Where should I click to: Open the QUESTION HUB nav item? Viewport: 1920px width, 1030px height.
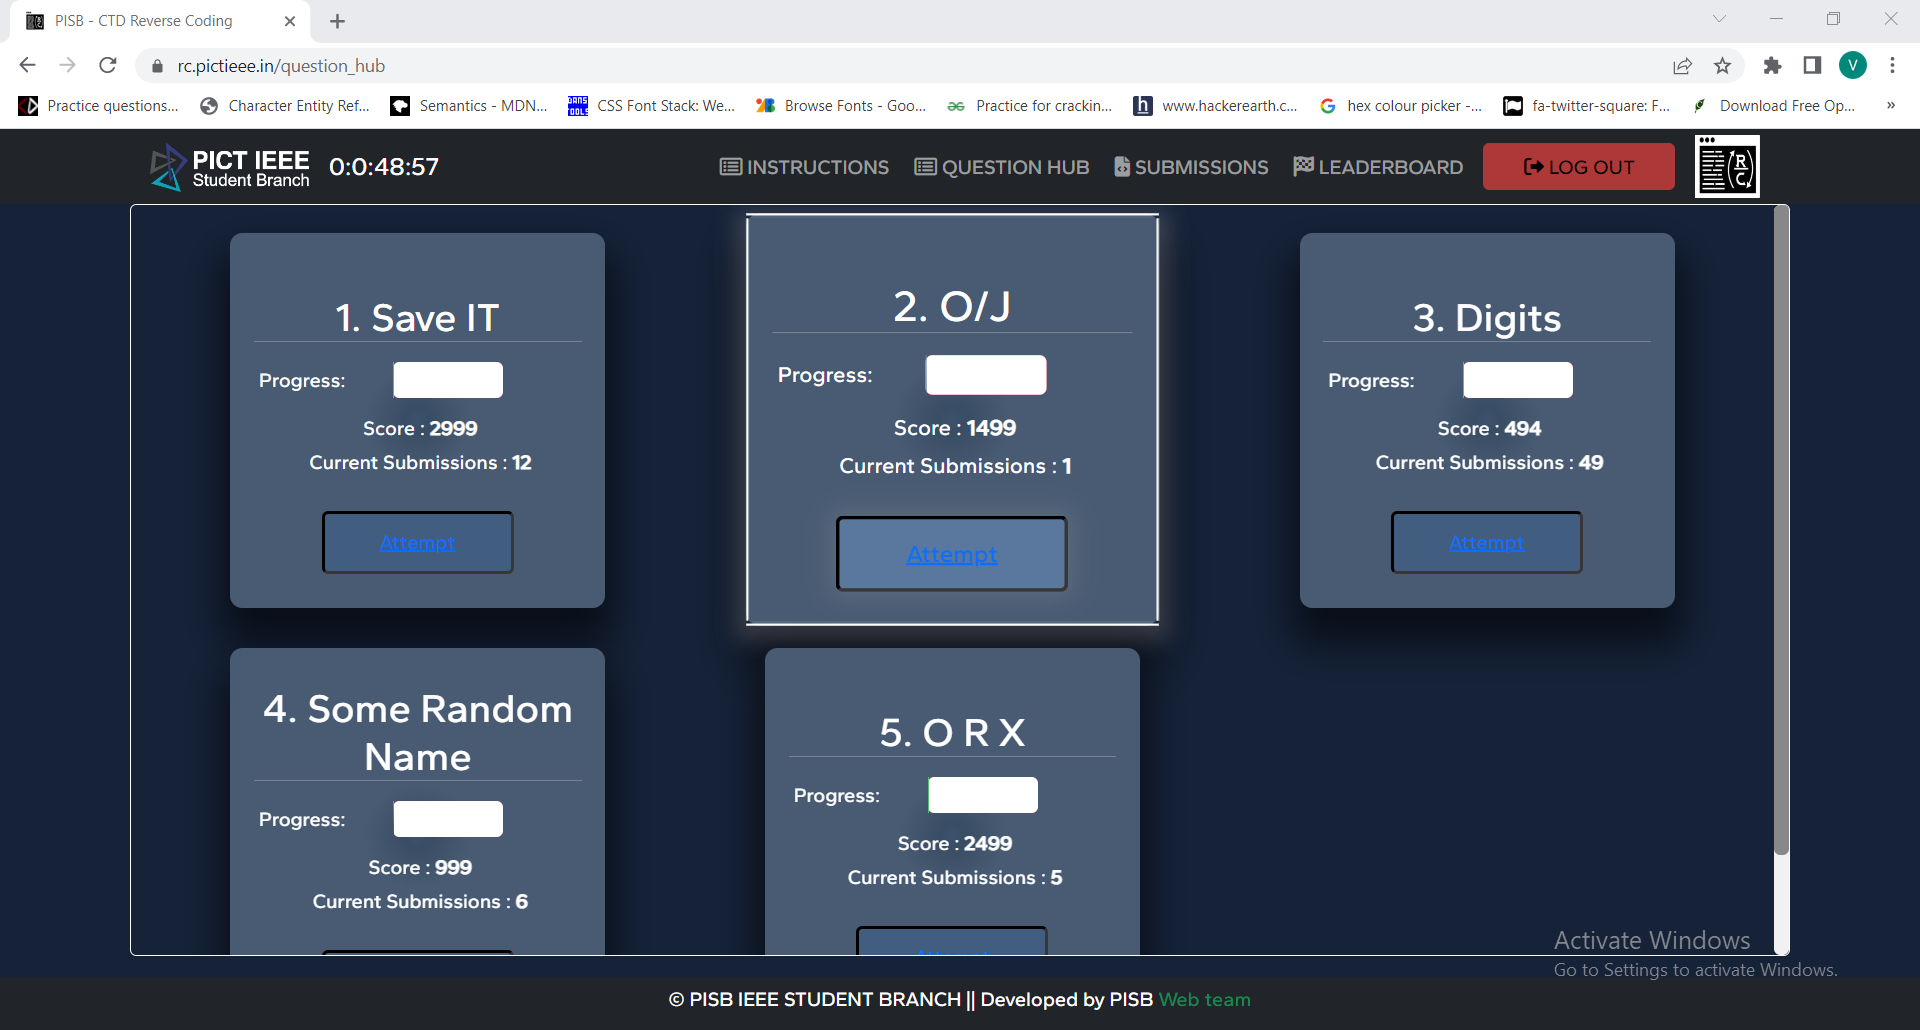click(x=1002, y=167)
